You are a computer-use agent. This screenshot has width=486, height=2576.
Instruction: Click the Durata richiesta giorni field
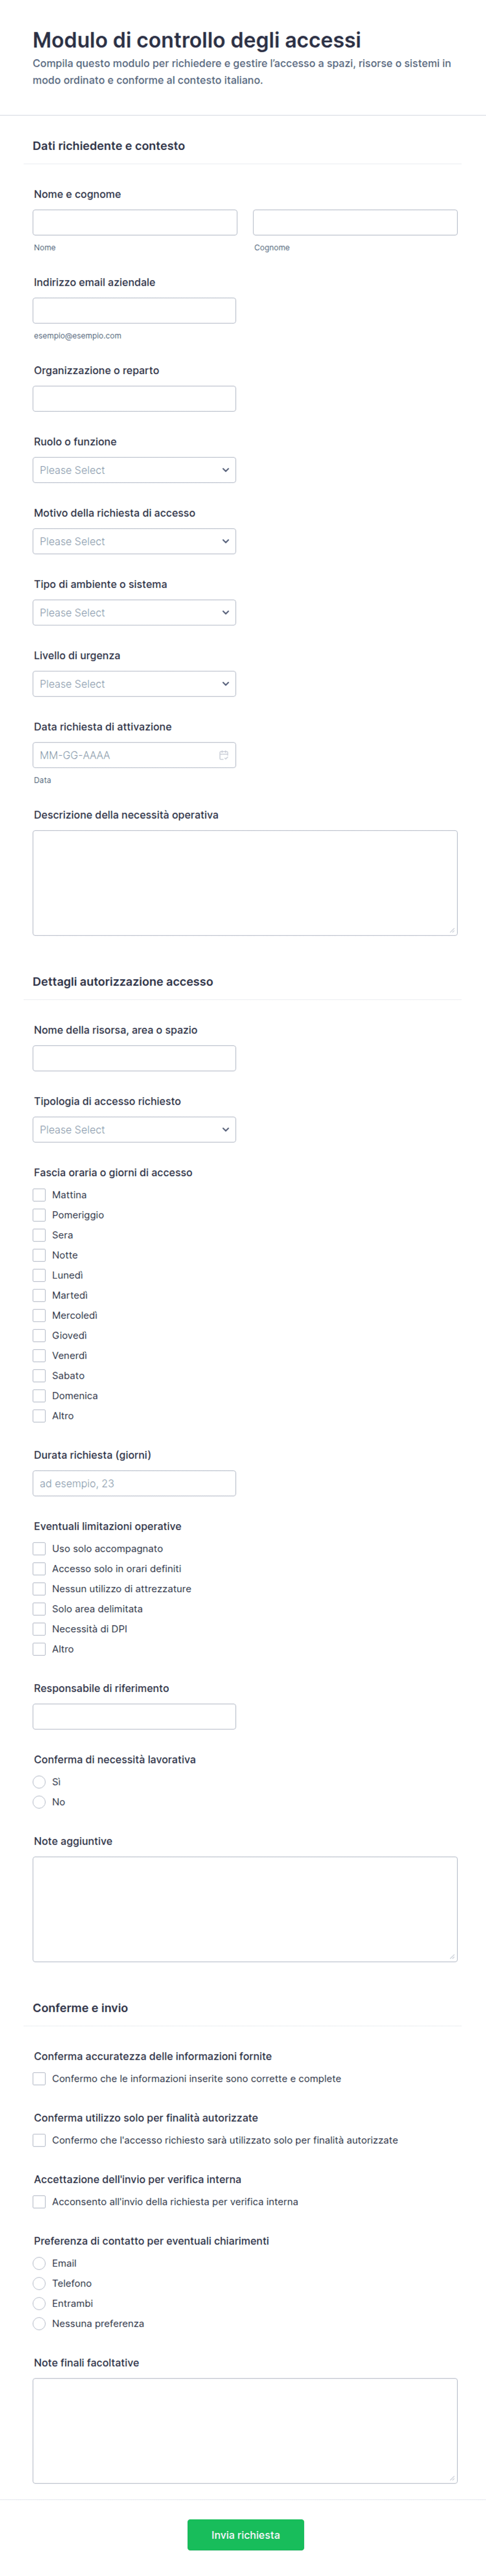click(134, 1483)
